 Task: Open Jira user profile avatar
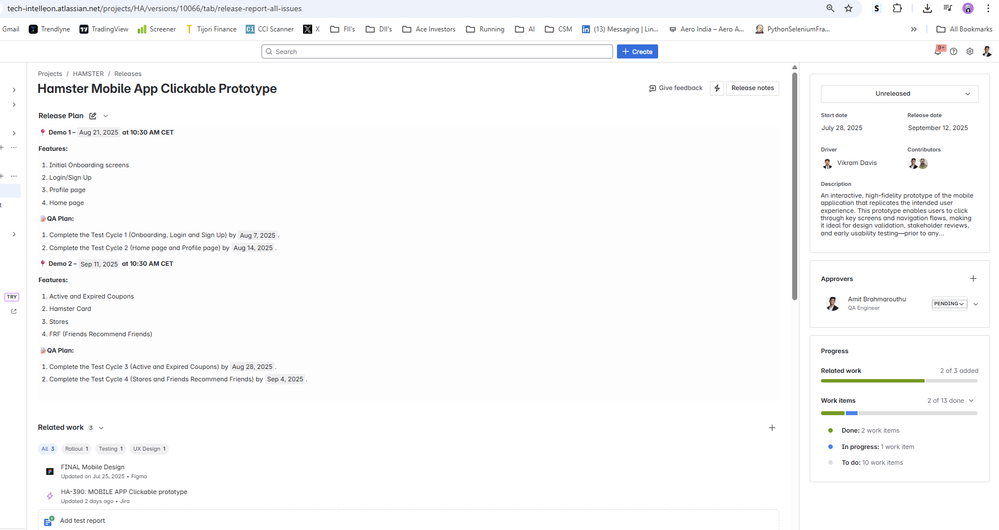point(987,52)
